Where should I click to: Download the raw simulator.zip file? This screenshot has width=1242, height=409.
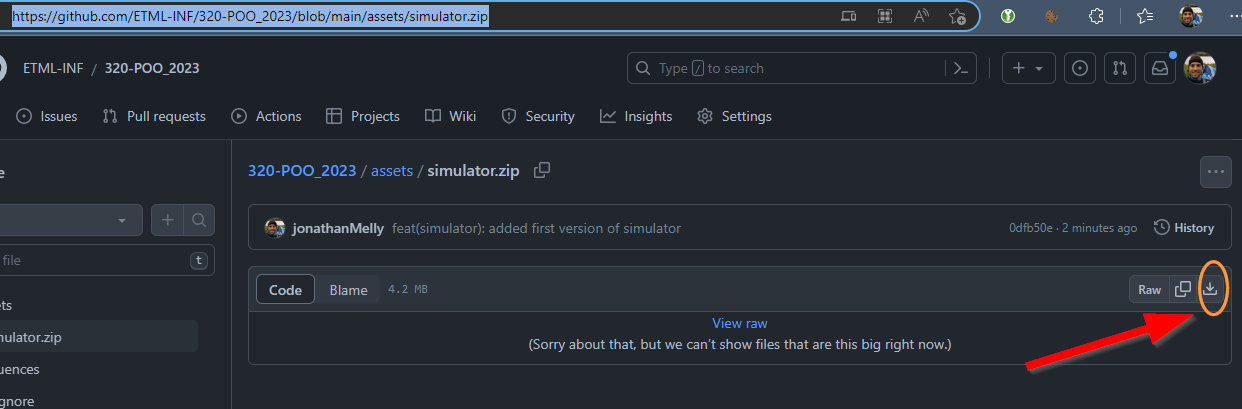tap(1210, 289)
